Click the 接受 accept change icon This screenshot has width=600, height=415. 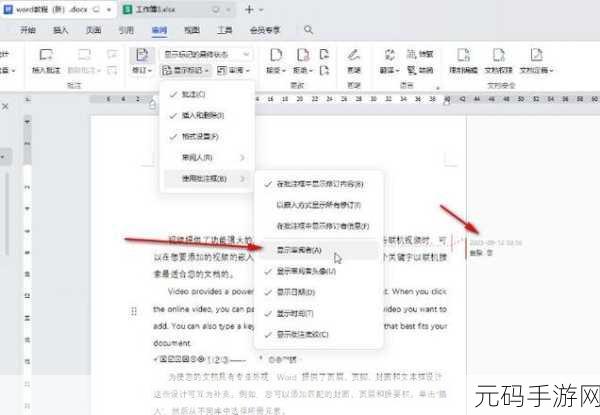[x=276, y=55]
